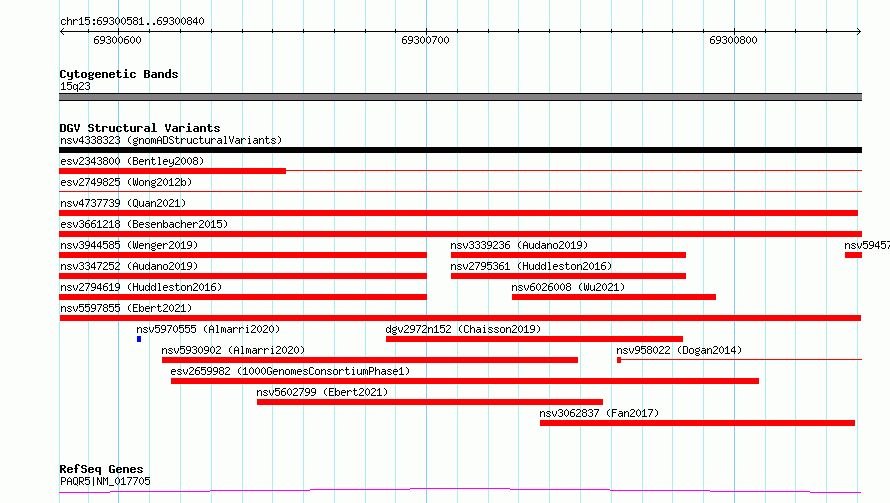Click nsv3944585 (Wenger2019) label
890x503 pixels.
[x=129, y=245]
